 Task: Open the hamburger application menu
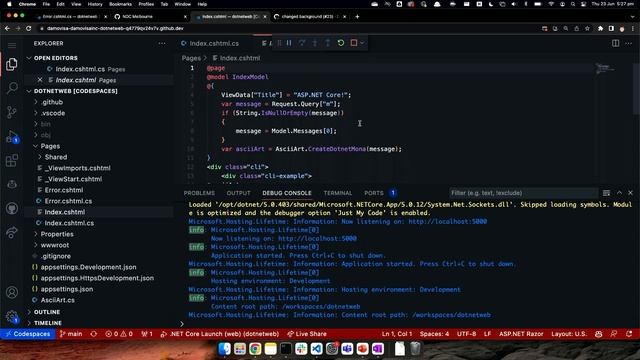point(12,45)
